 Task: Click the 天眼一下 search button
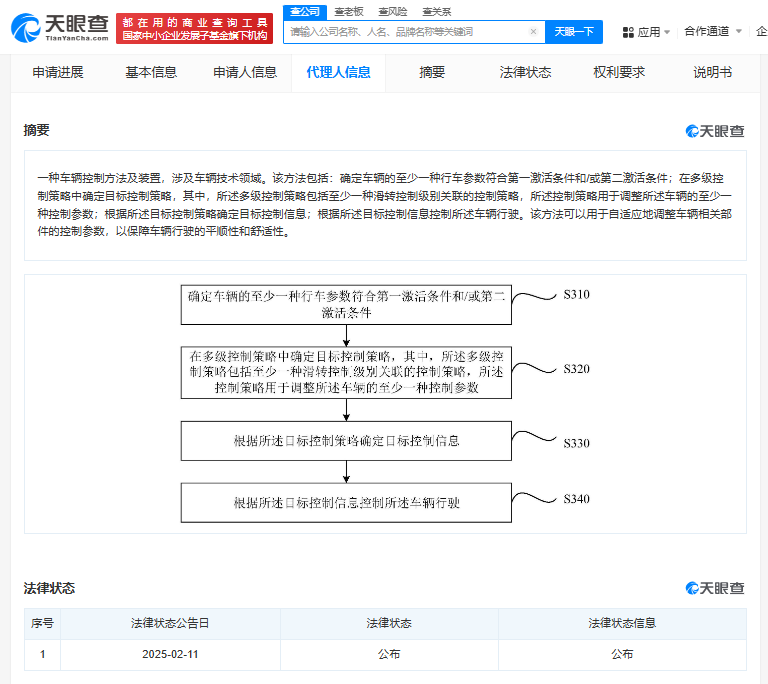pyautogui.click(x=574, y=32)
